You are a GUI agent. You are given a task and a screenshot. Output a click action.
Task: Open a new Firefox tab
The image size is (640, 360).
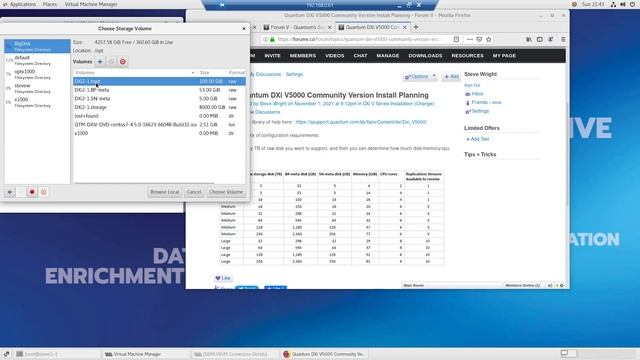416,27
